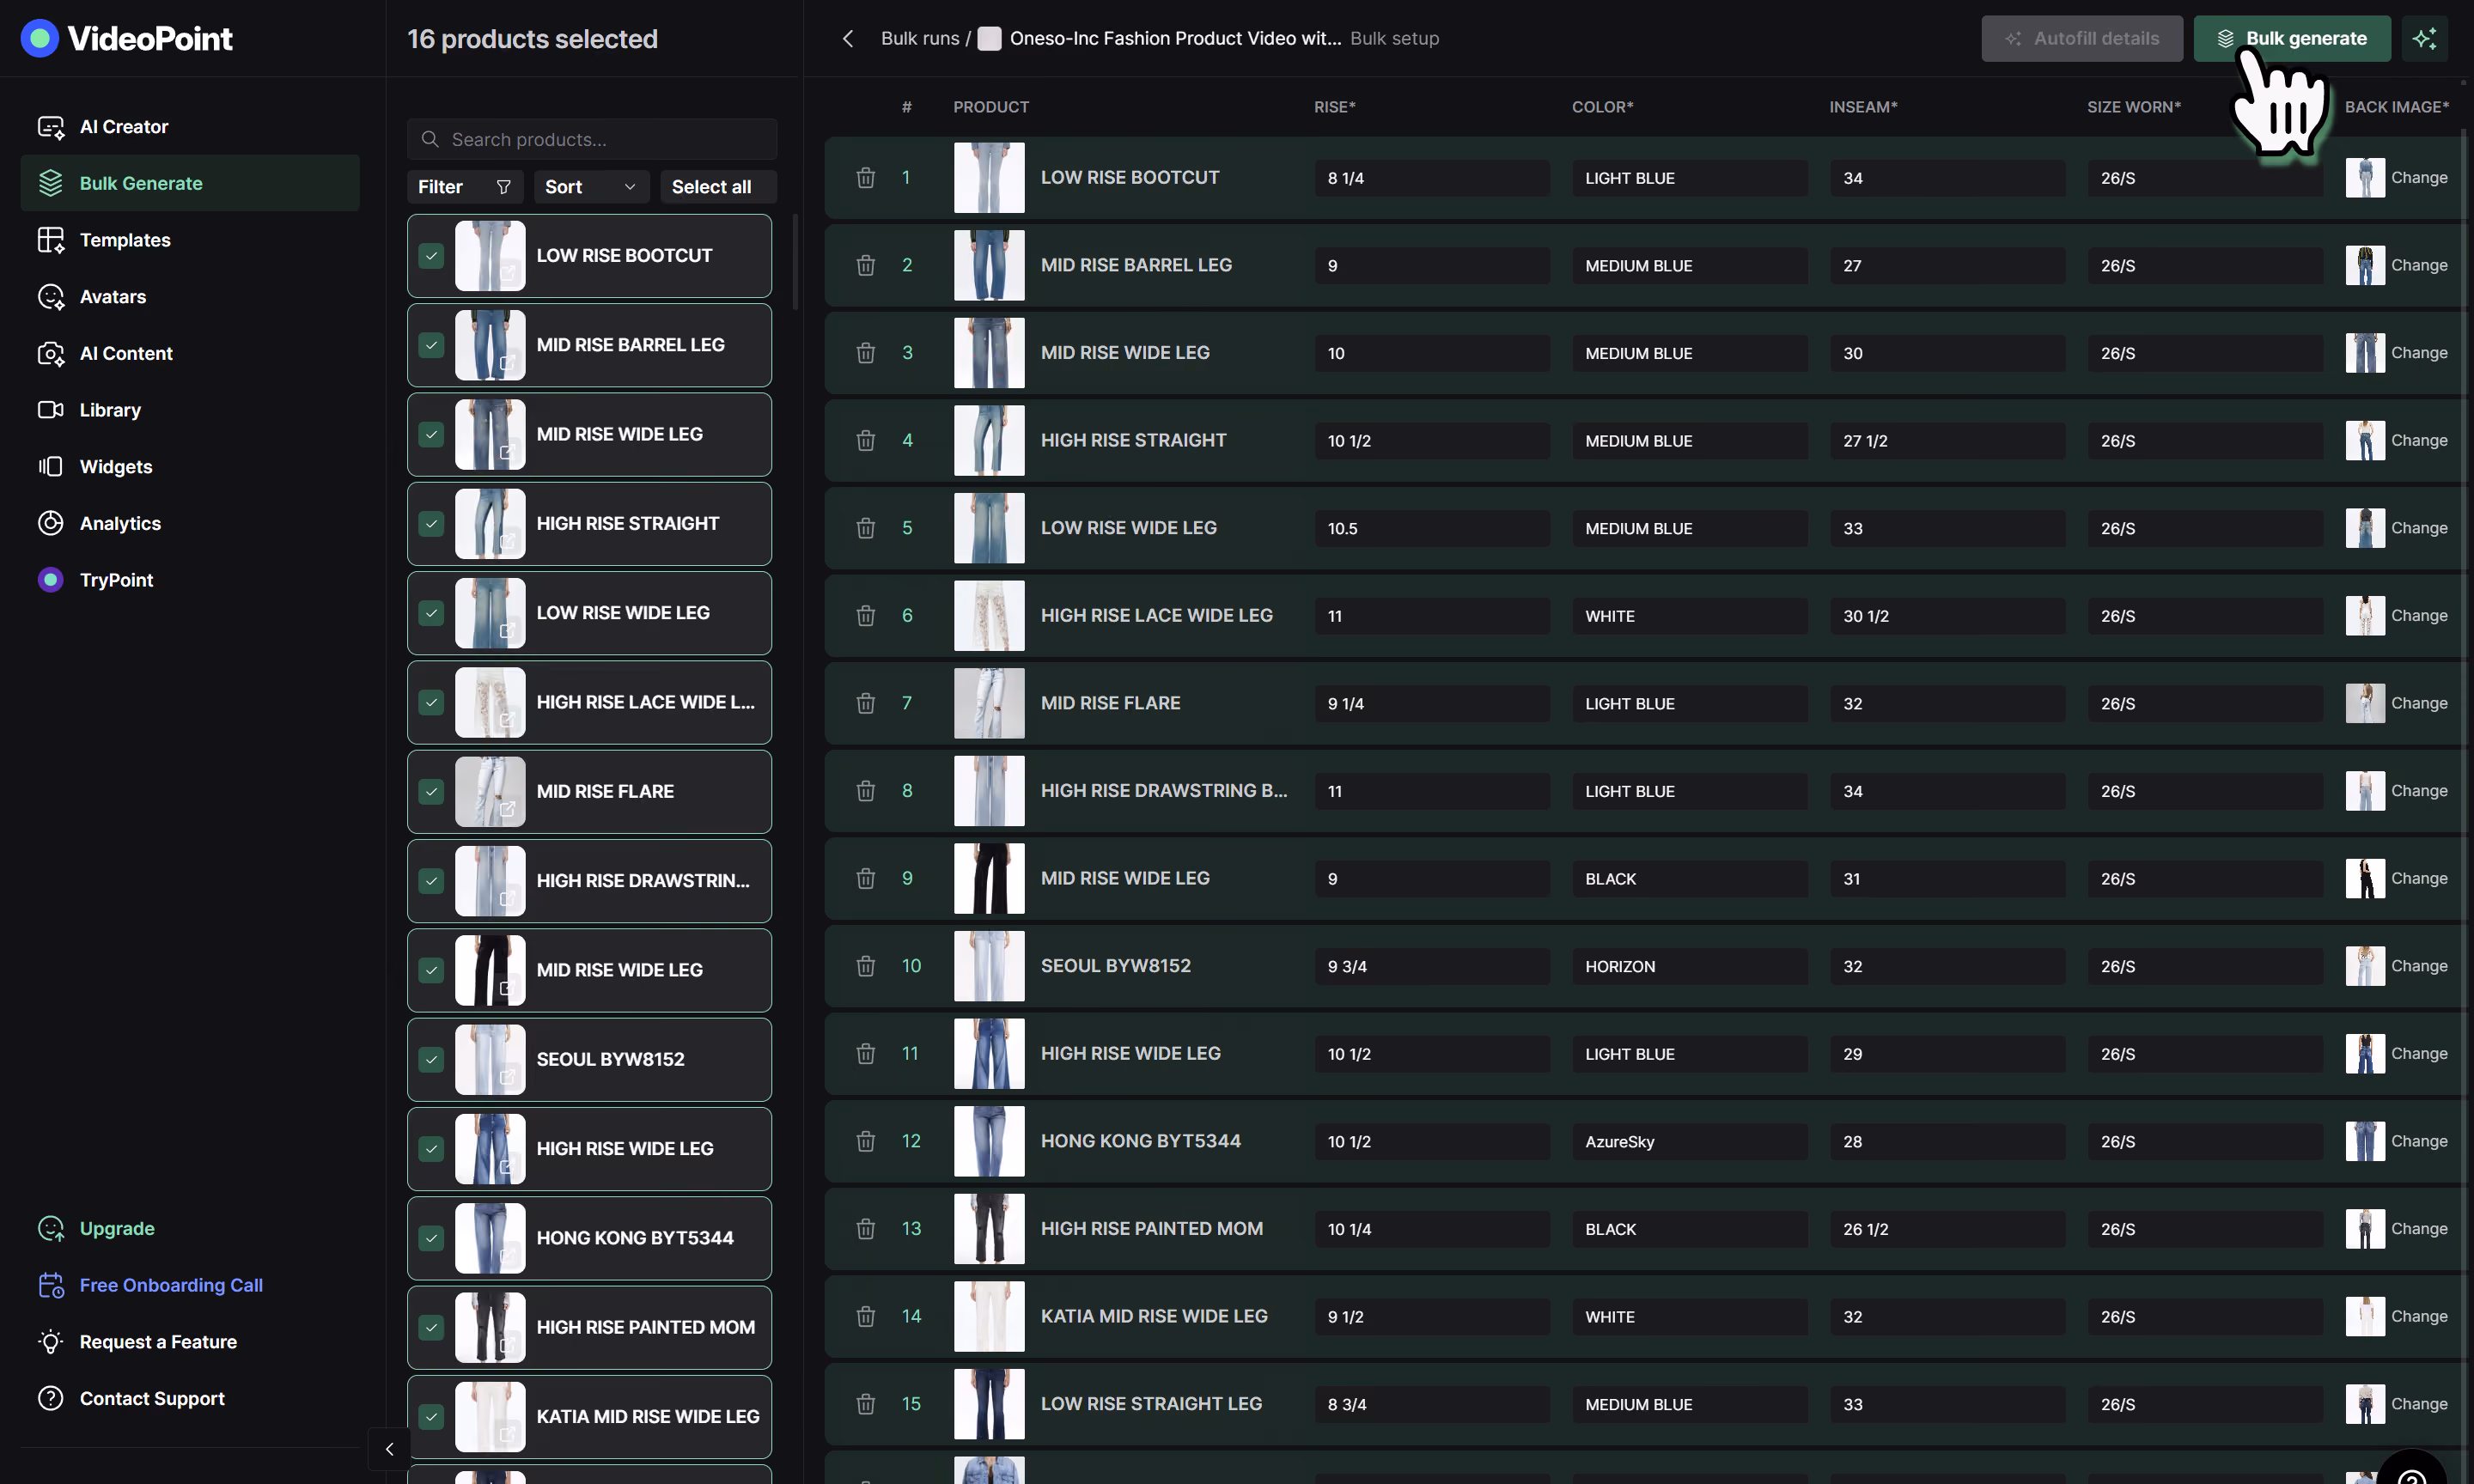Toggle HONG KONG BYT5344 product checkbox
This screenshot has width=2474, height=1484.
(431, 1238)
